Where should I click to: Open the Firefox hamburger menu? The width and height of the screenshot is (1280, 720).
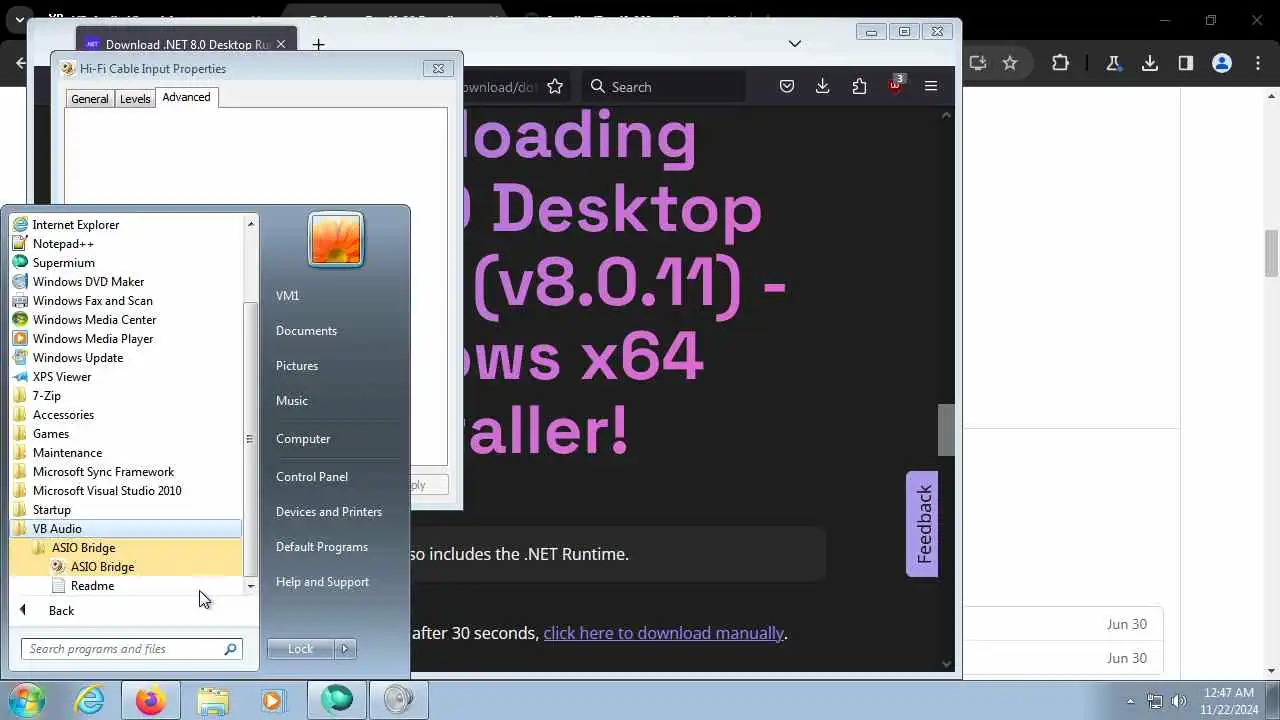[931, 87]
